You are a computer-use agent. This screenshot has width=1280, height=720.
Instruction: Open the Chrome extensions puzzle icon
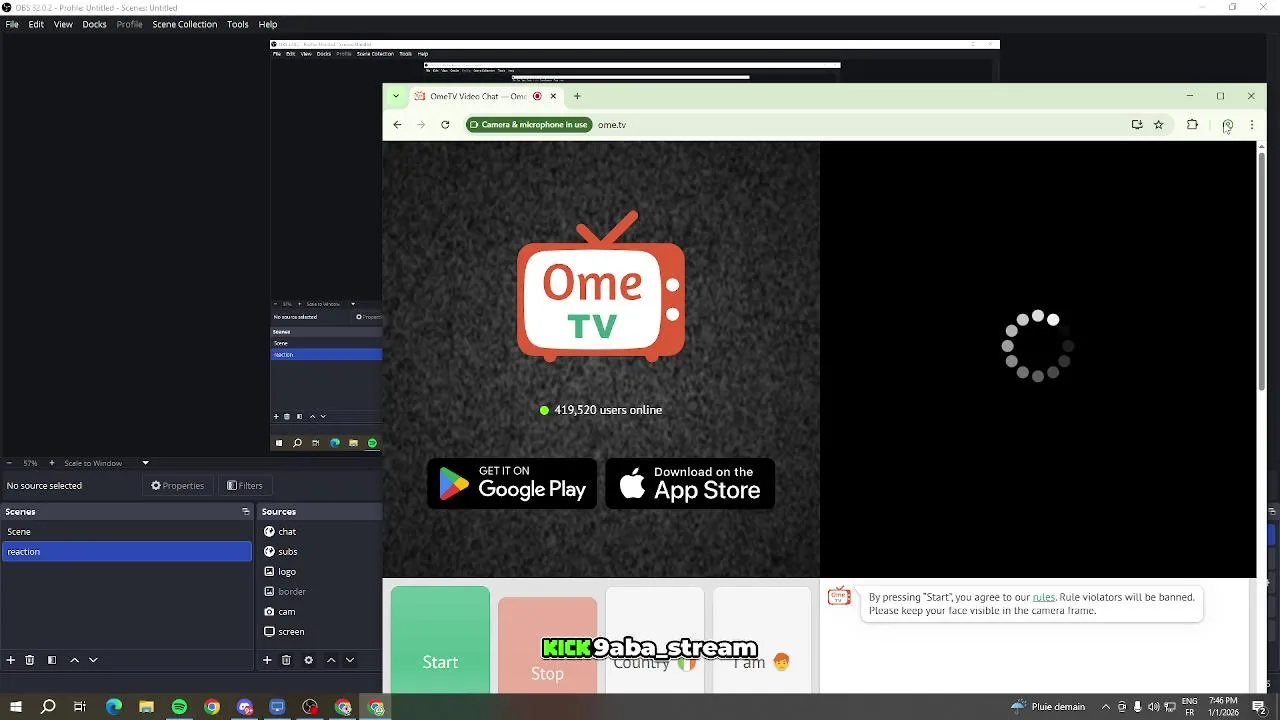1192,125
